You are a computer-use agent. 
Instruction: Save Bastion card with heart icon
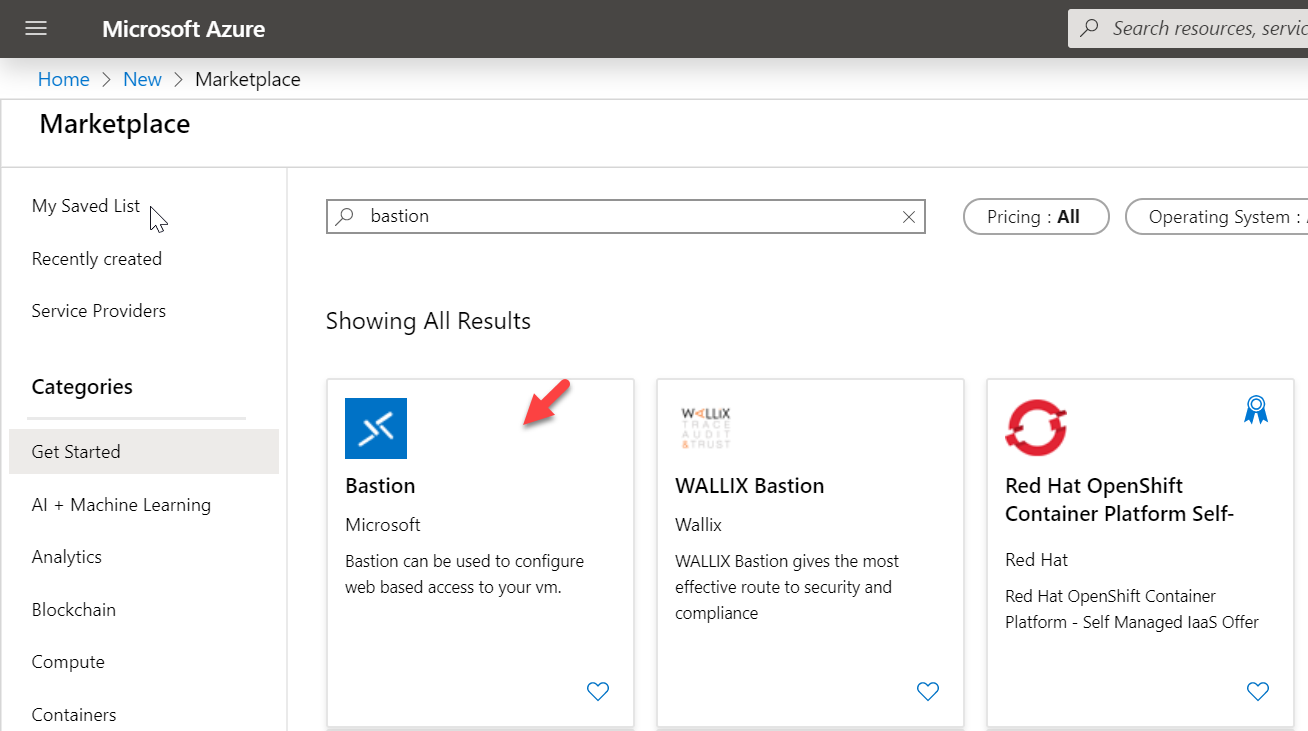coord(598,691)
